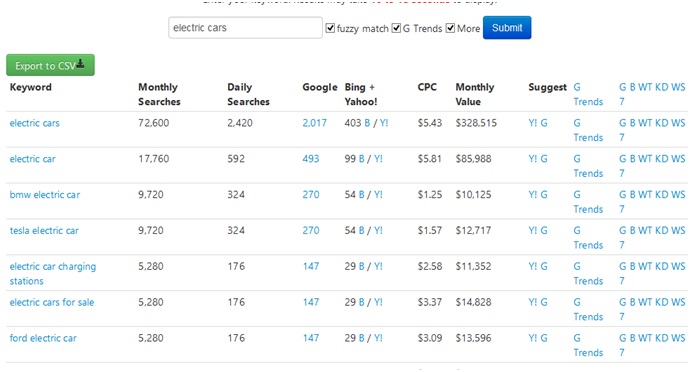The height and width of the screenshot is (372, 690).
Task: Click 'WS' link in bmw electric car row
Action: tap(678, 195)
